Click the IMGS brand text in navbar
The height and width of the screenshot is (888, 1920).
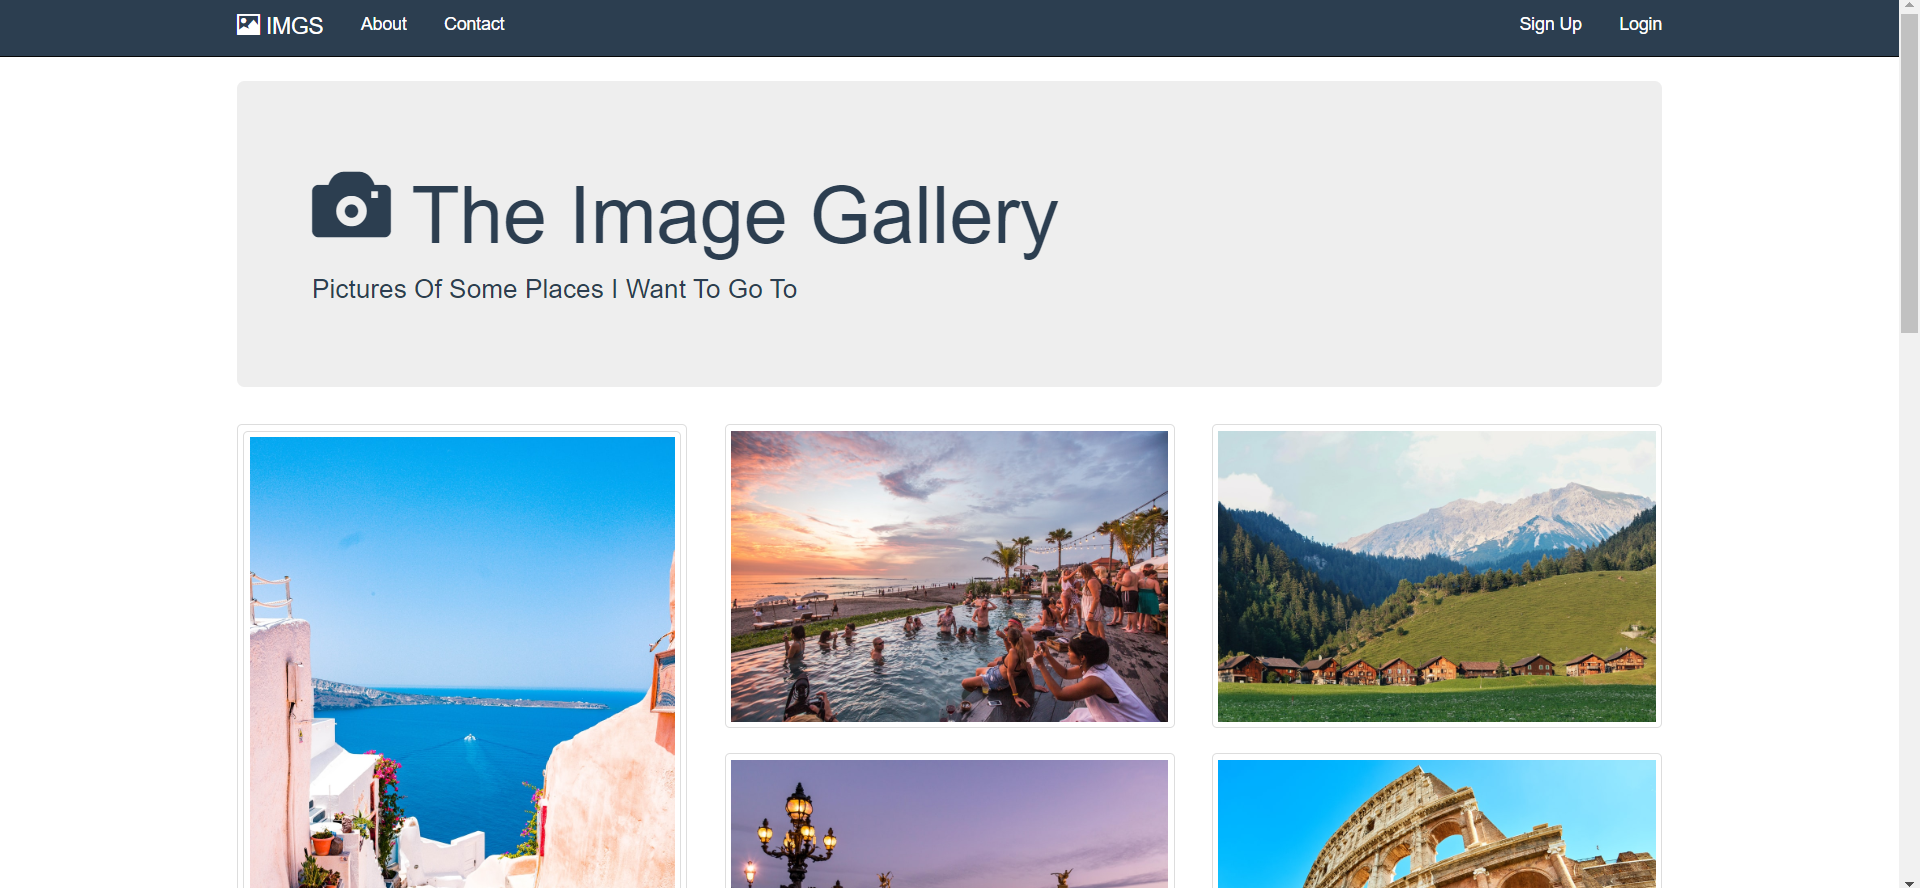[294, 26]
